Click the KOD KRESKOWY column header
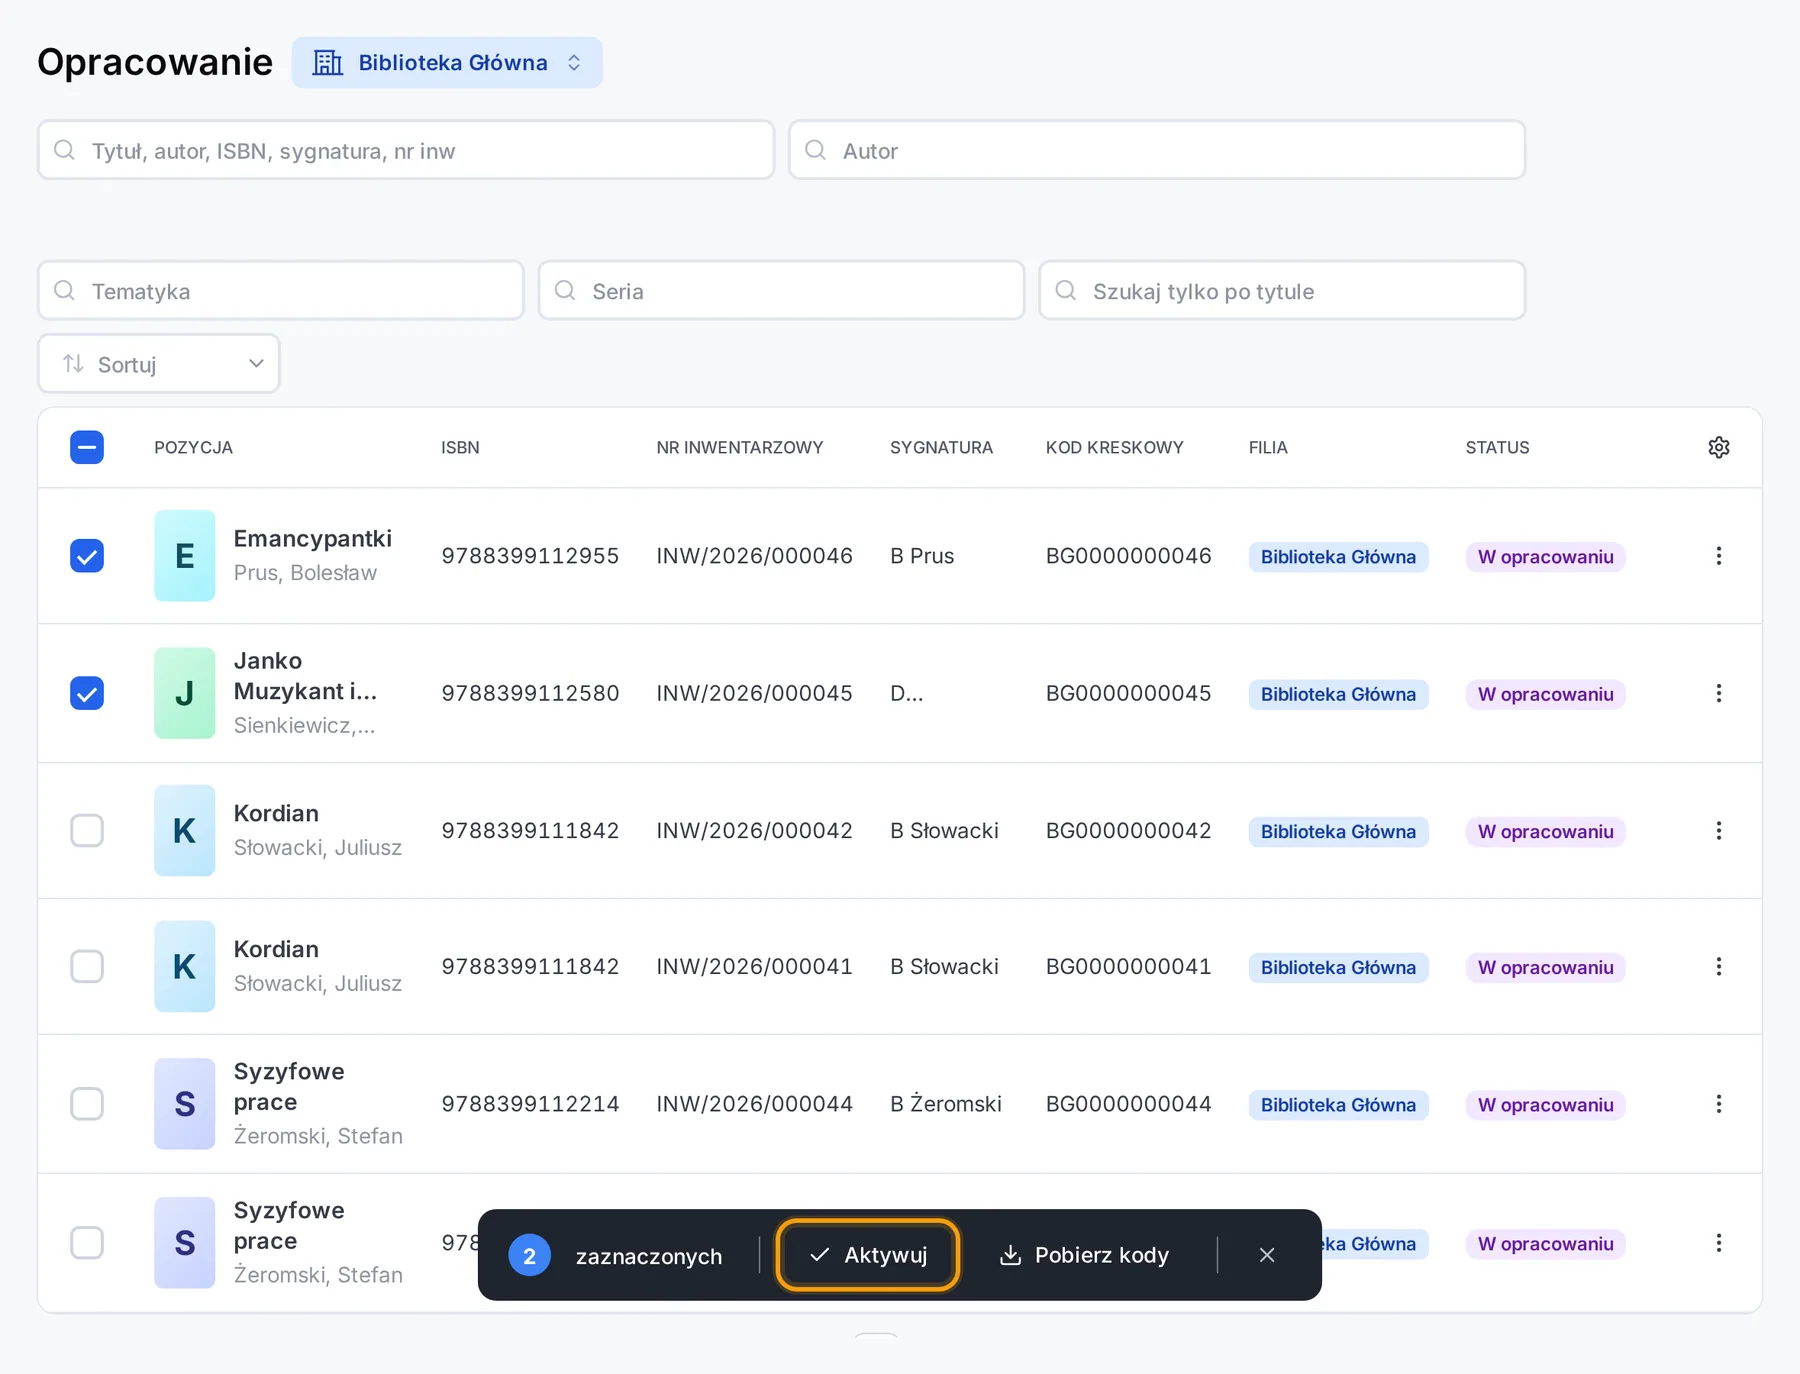Viewport: 1800px width, 1374px height. (x=1115, y=448)
